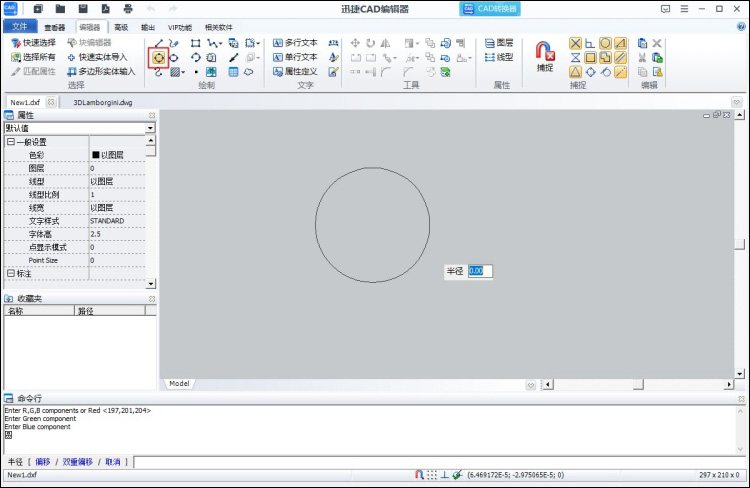Click the 双重偏移 link in the command prompt
The width and height of the screenshot is (750, 488).
click(x=77, y=462)
